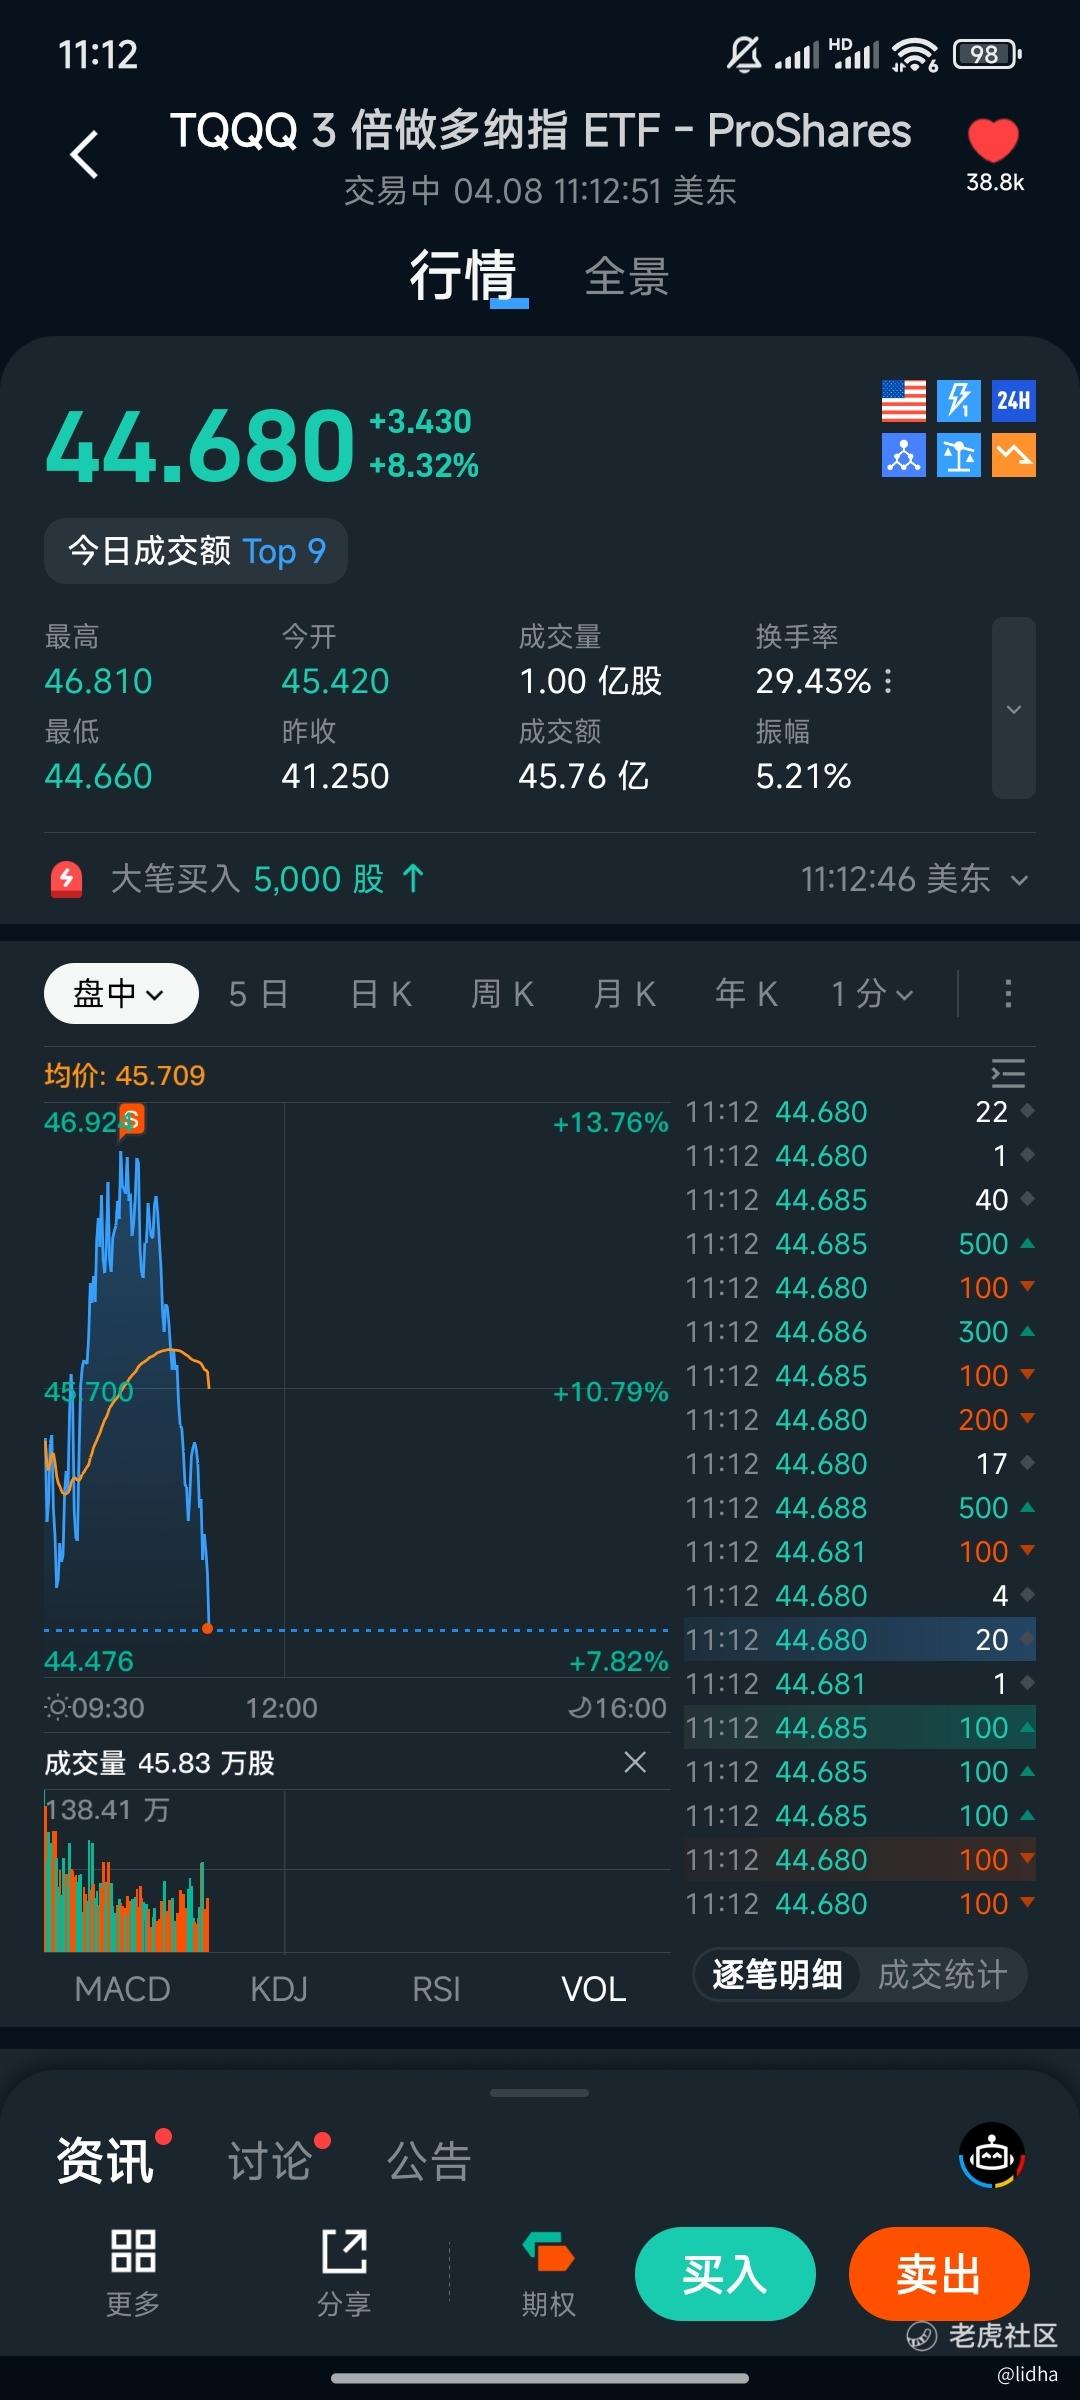Show the MACD indicator
The height and width of the screenshot is (2400, 1080).
click(x=122, y=1988)
